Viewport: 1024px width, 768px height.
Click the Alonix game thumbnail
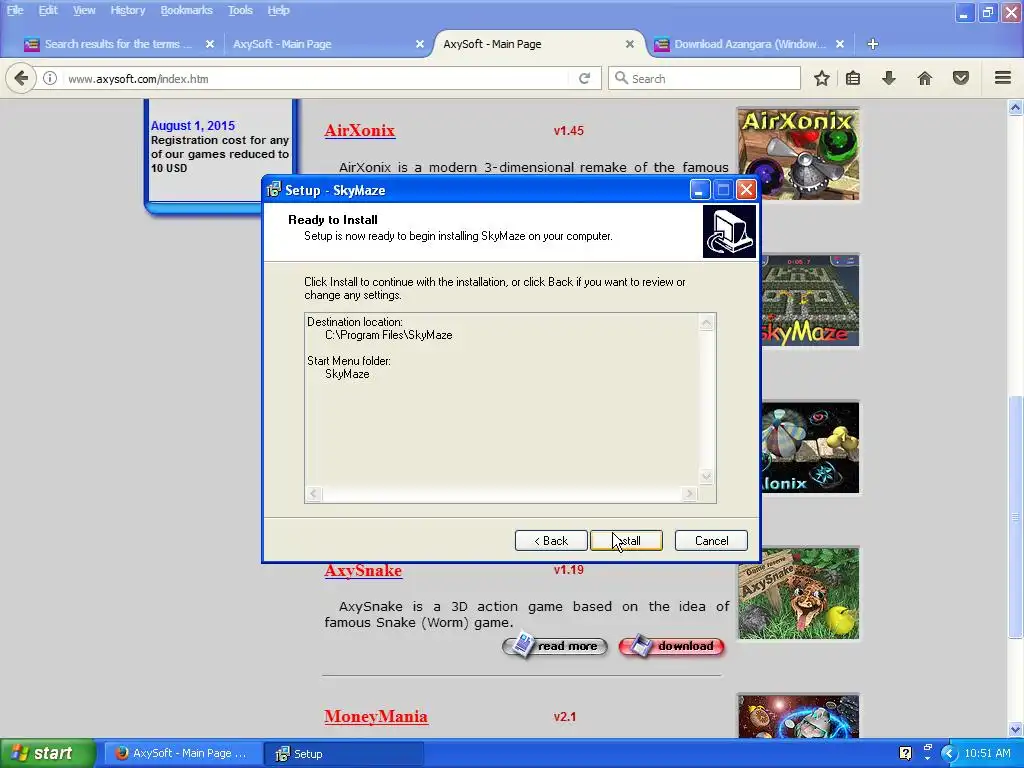tap(810, 447)
